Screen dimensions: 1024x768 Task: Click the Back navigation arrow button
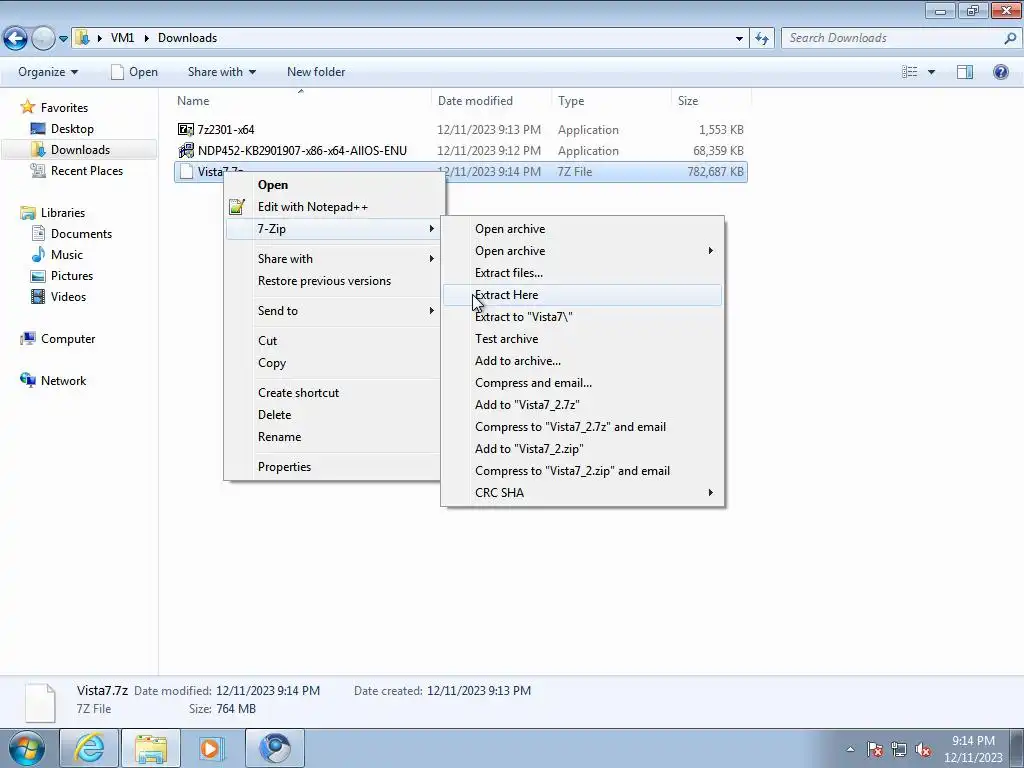click(x=16, y=38)
